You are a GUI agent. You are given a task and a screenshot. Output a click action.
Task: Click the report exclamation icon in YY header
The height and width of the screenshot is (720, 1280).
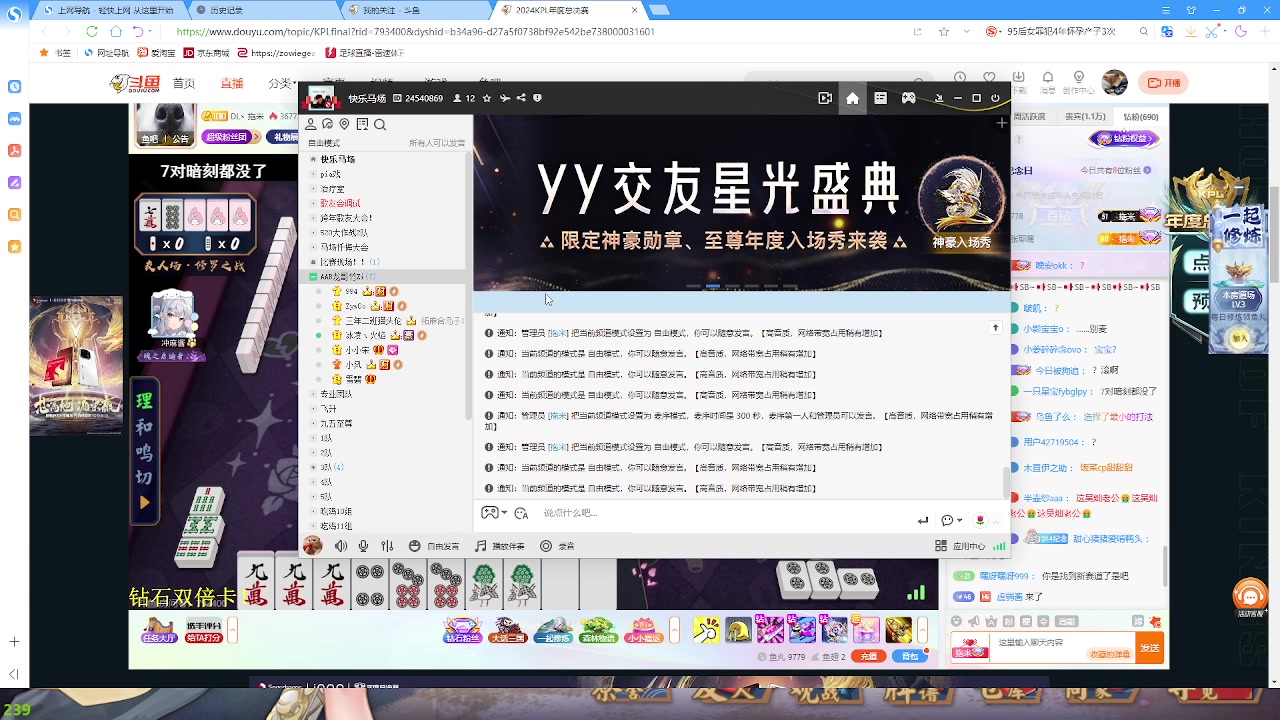click(x=537, y=98)
